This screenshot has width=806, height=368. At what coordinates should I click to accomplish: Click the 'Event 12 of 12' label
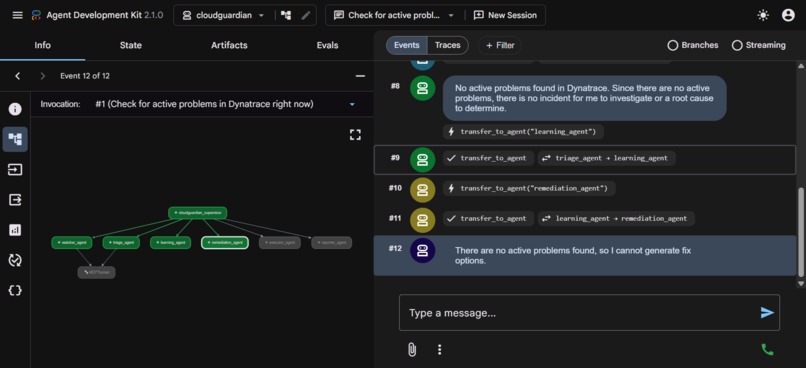(x=85, y=76)
